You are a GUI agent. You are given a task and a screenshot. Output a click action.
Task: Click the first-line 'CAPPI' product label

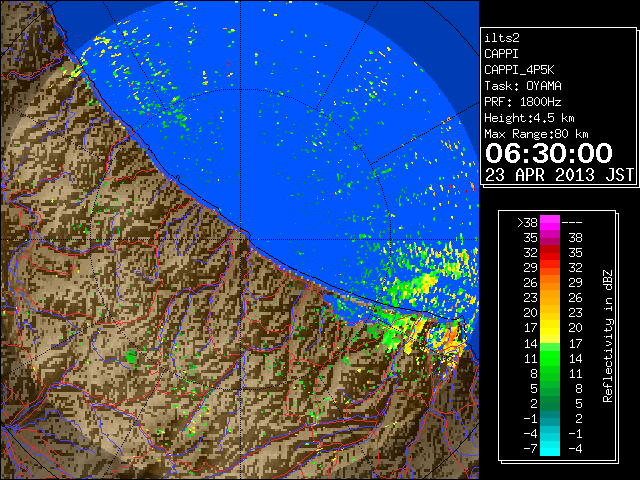(x=501, y=54)
